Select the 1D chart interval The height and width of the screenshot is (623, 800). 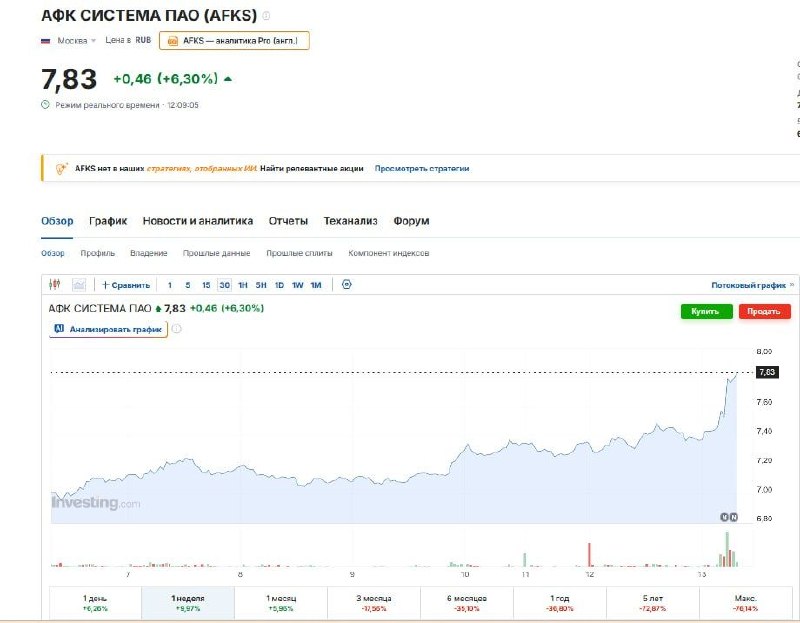(280, 285)
